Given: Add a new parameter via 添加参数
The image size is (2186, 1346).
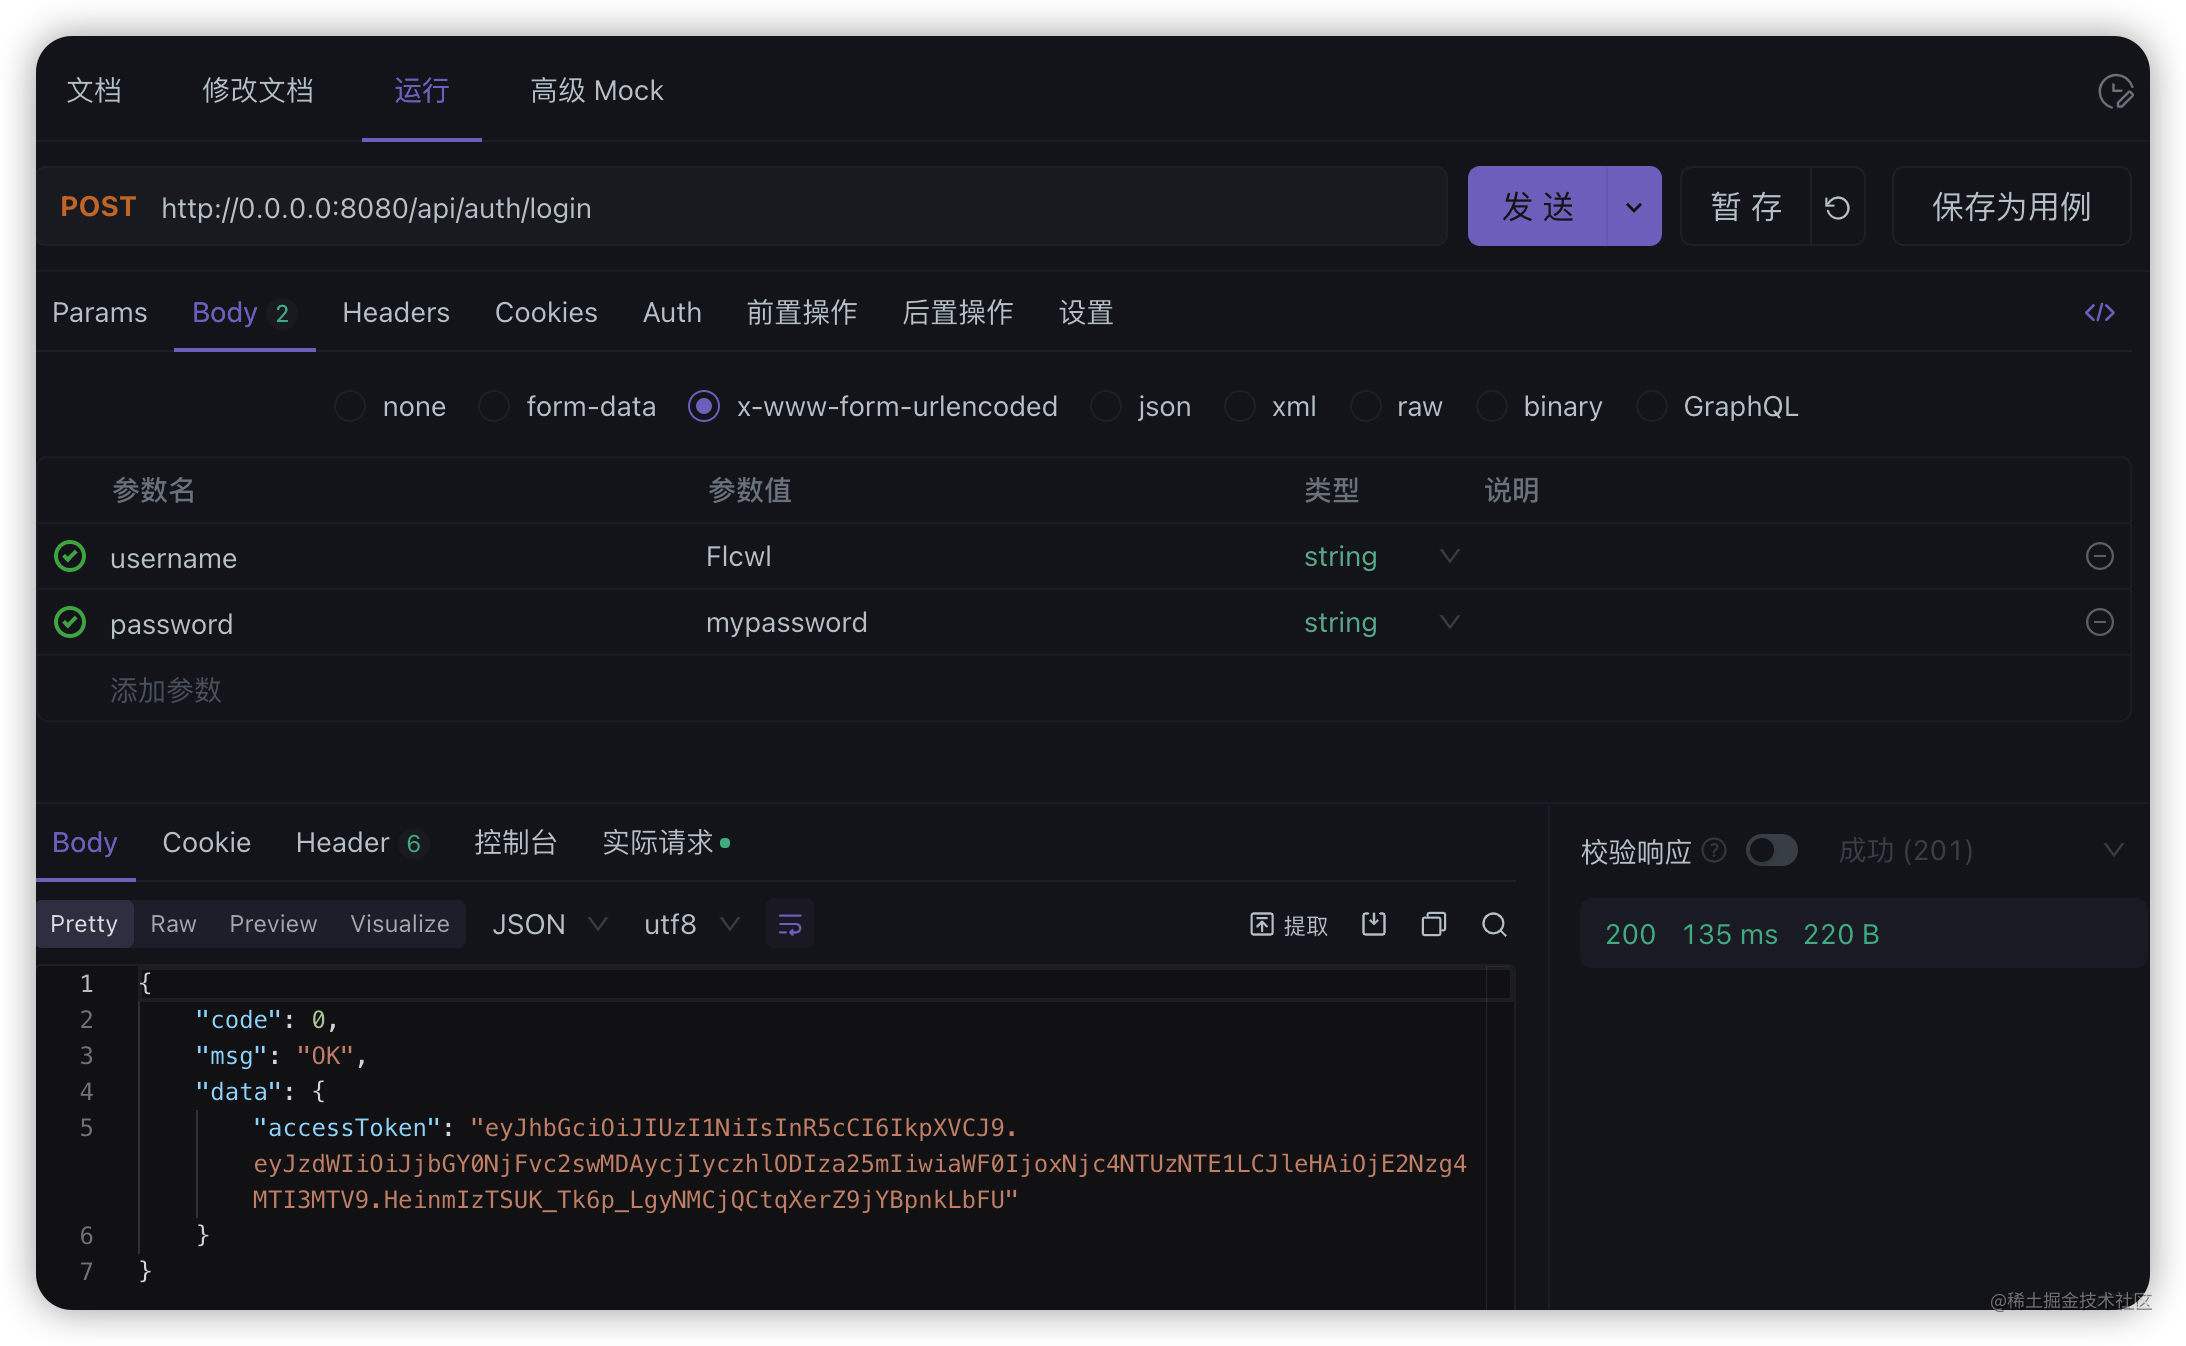Looking at the screenshot, I should [x=166, y=689].
